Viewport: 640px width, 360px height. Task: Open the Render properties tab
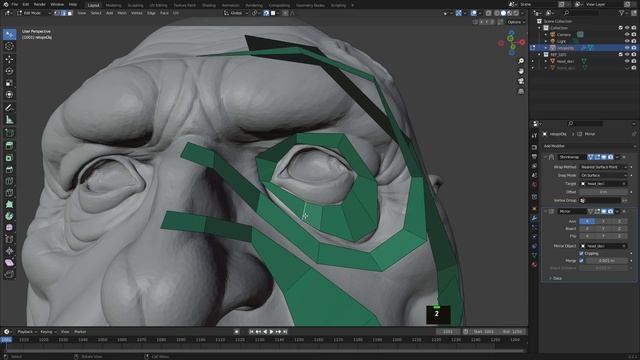(x=534, y=147)
